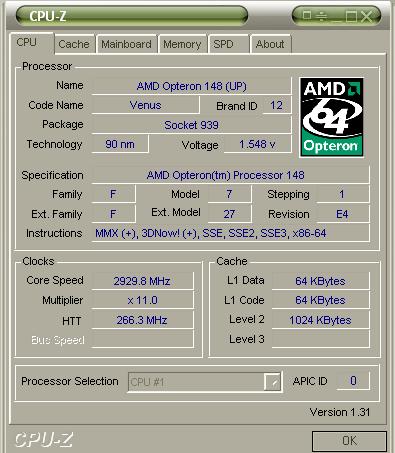The height and width of the screenshot is (453, 395).
Task: Click the processor Name field
Action: coord(191,86)
